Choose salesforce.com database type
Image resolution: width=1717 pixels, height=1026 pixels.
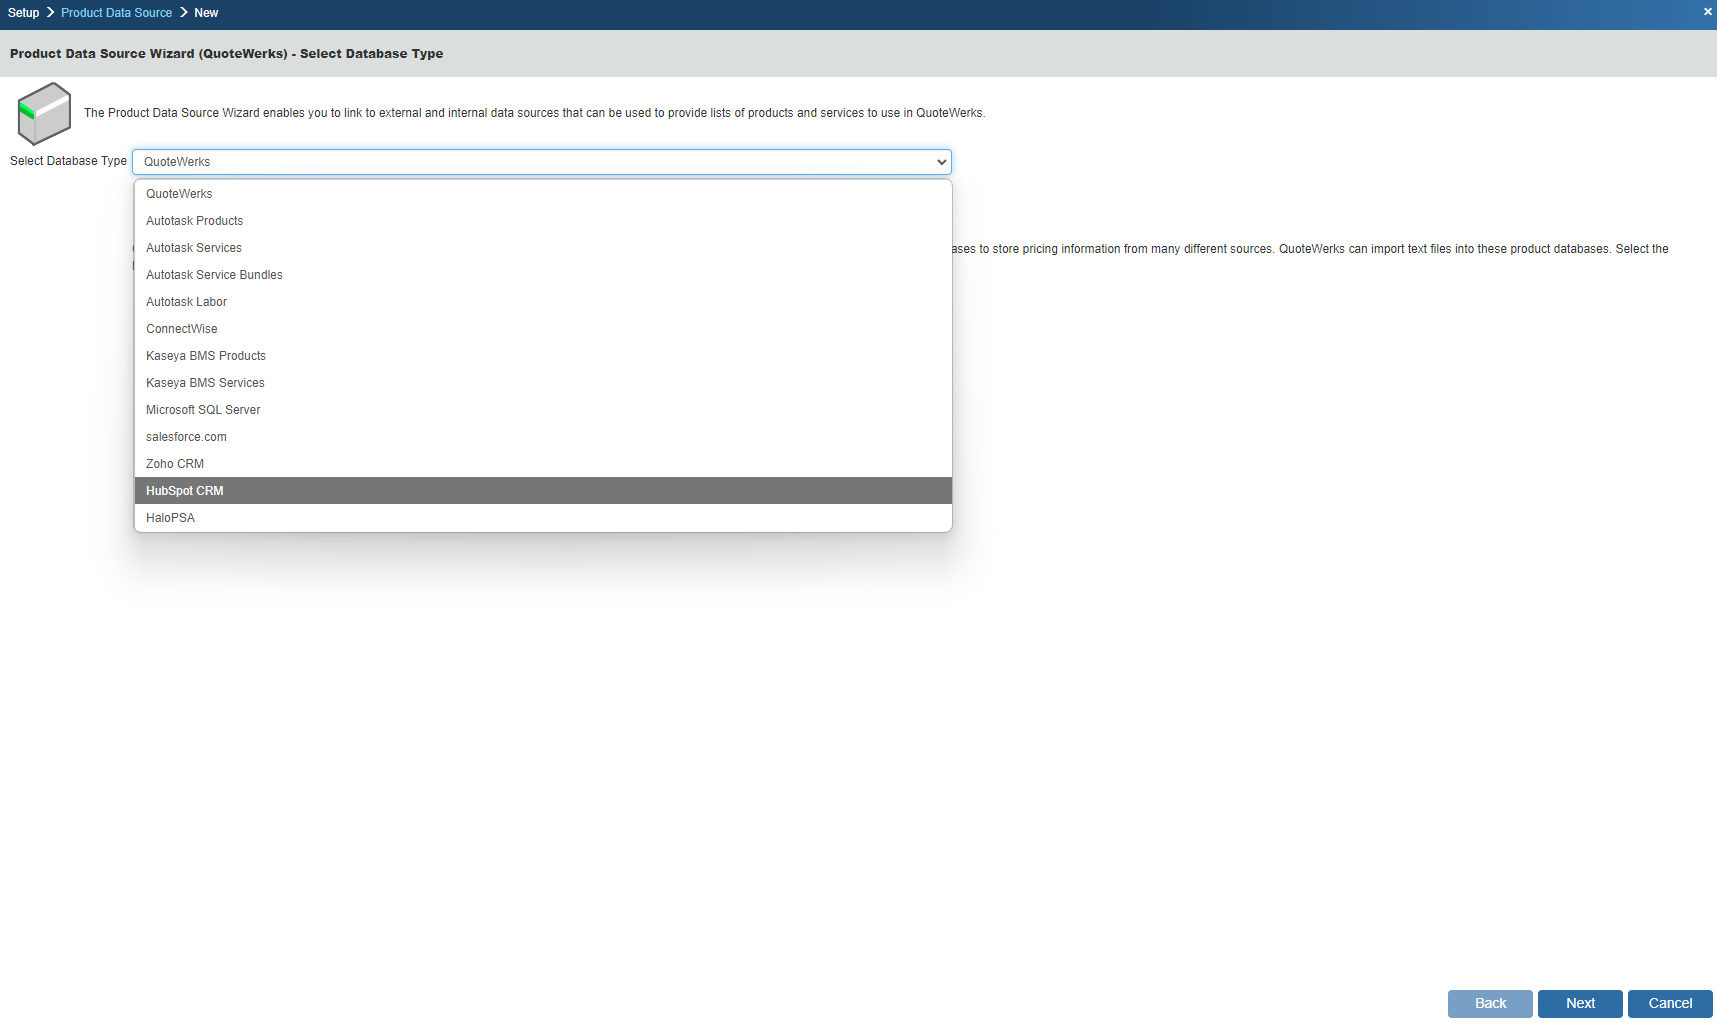[186, 437]
